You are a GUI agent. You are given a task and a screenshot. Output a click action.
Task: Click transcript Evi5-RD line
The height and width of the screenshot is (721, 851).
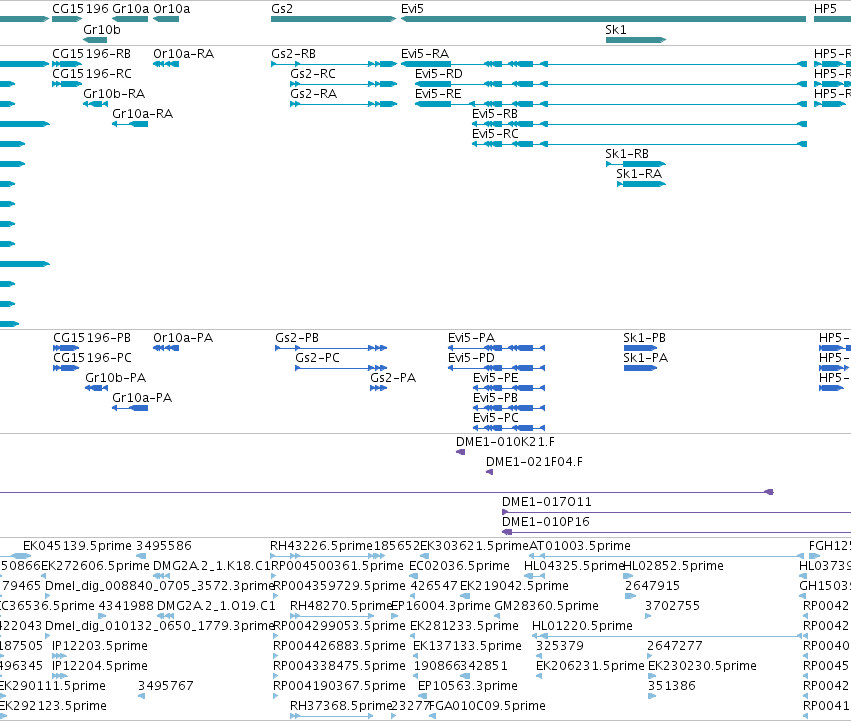click(x=611, y=84)
